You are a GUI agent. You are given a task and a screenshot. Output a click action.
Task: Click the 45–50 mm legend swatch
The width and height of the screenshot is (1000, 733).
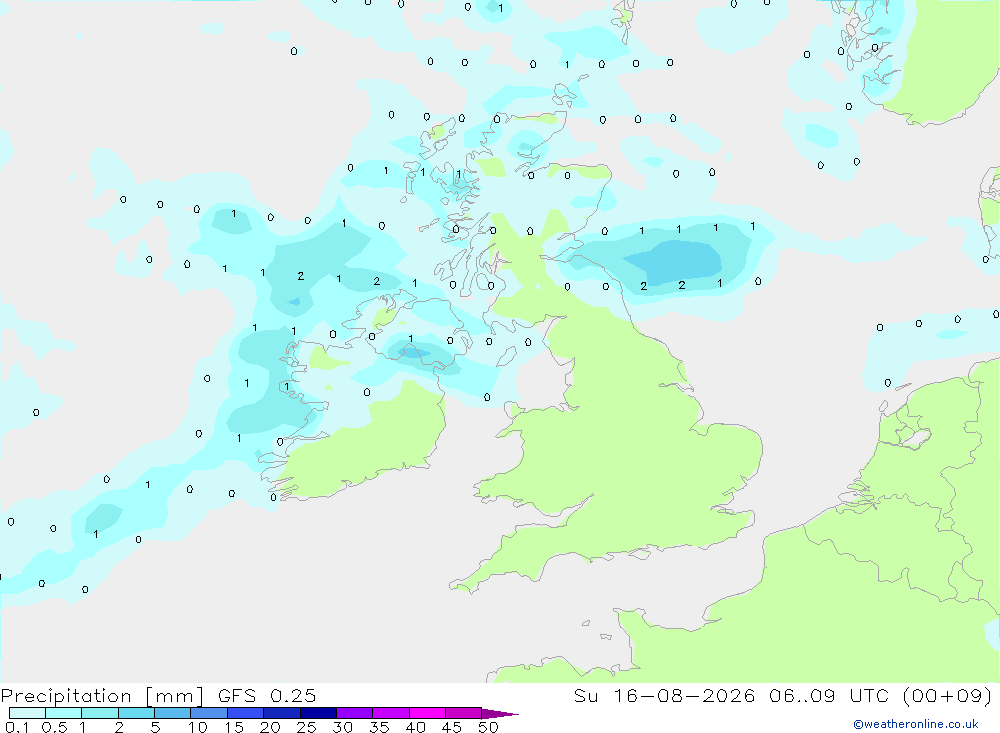point(464,713)
